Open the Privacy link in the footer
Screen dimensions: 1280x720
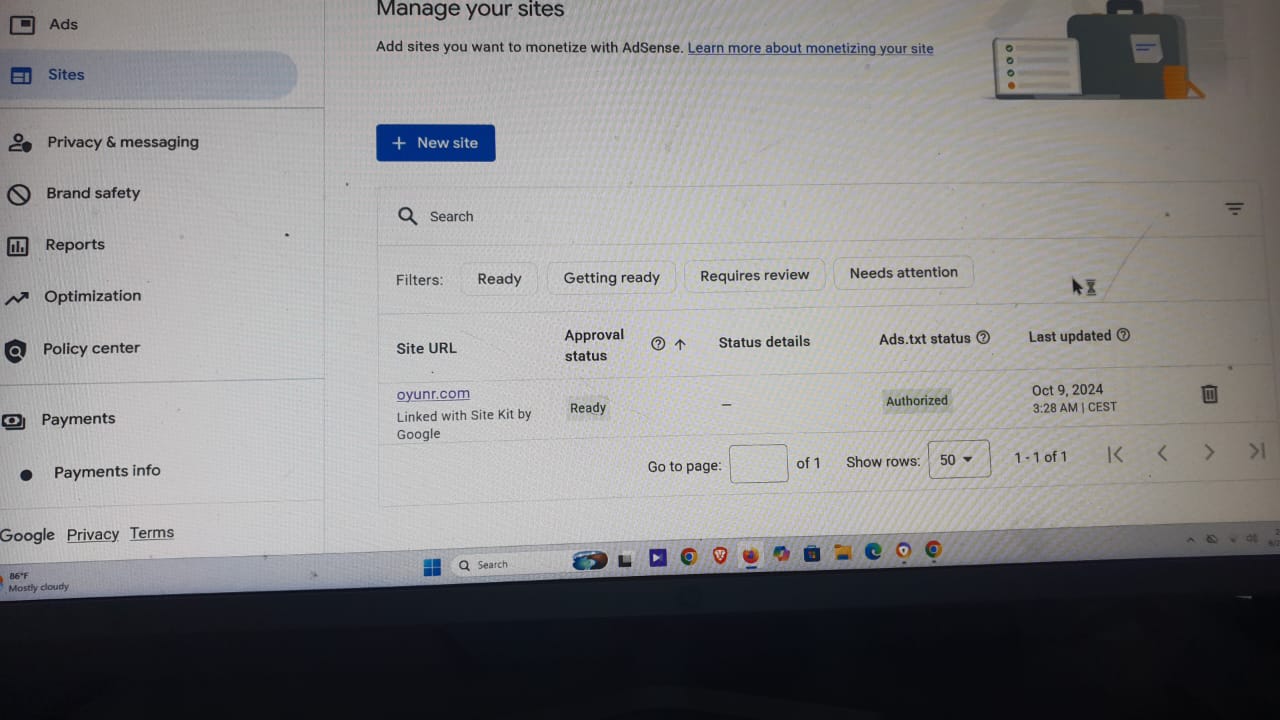pyautogui.click(x=93, y=535)
